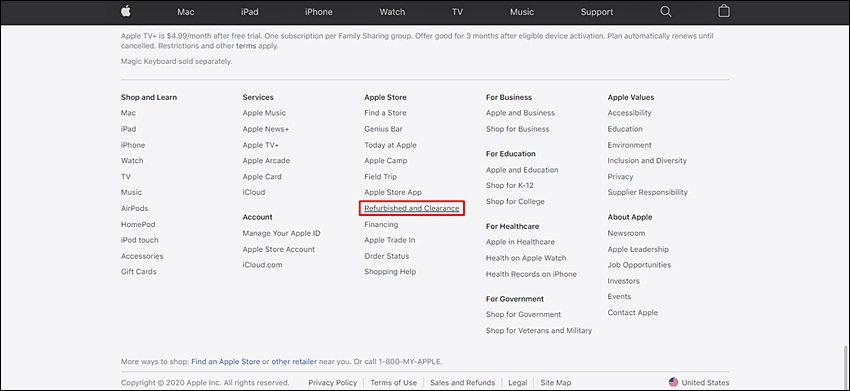
Task: Open Investors link
Action: click(623, 281)
